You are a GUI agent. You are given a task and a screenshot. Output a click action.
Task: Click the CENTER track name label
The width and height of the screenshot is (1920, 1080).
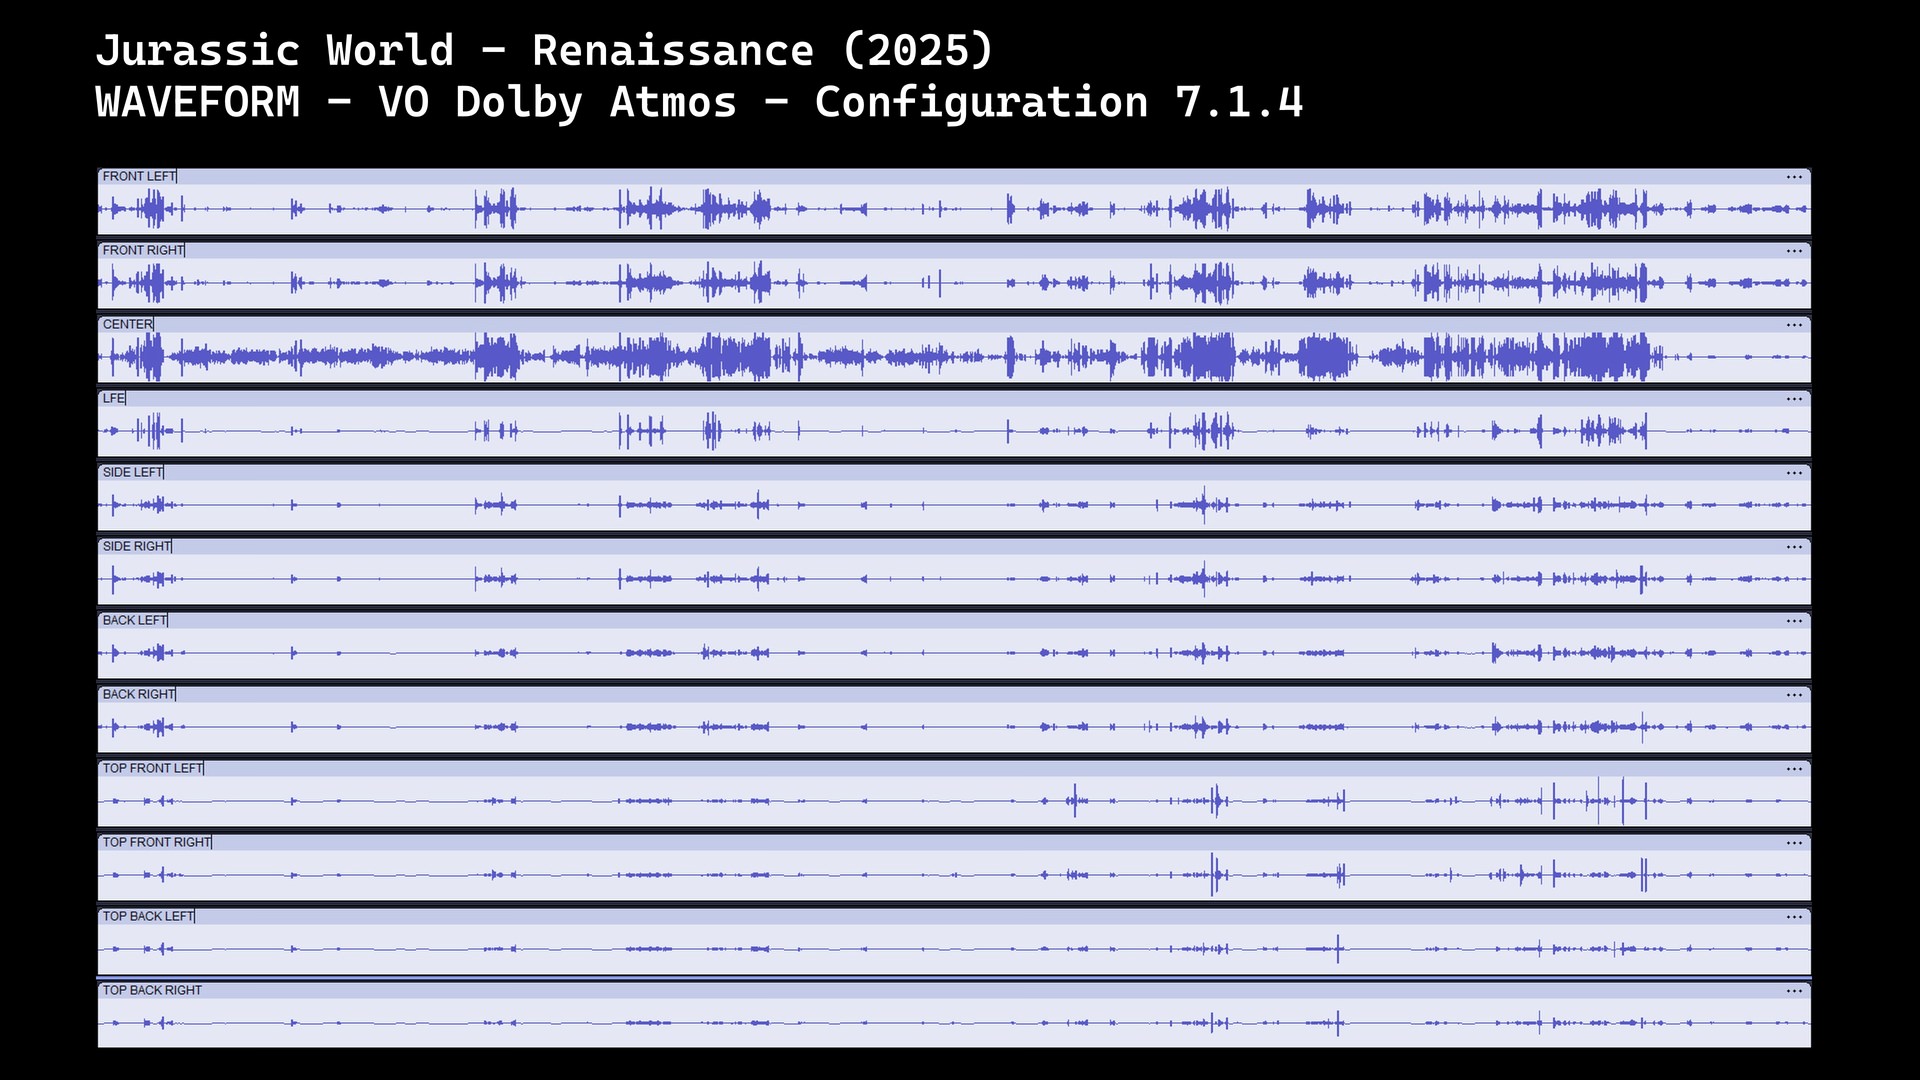tap(127, 325)
